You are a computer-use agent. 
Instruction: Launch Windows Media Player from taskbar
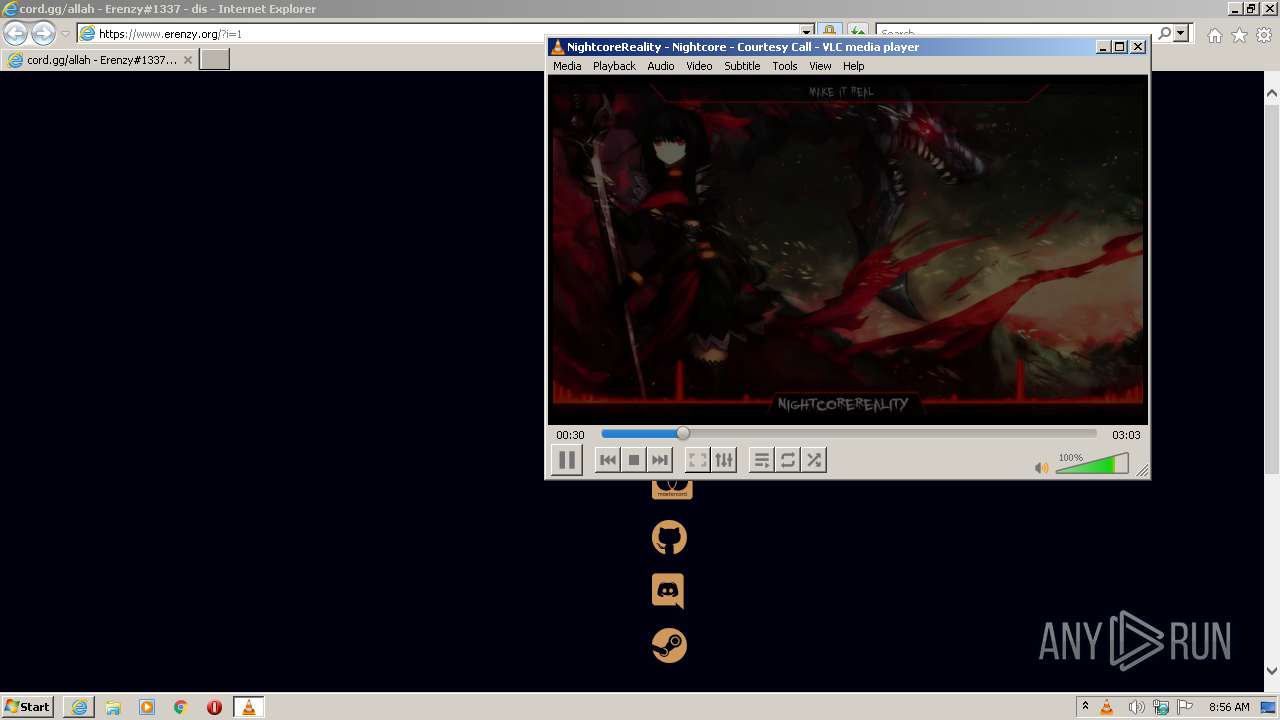(147, 706)
